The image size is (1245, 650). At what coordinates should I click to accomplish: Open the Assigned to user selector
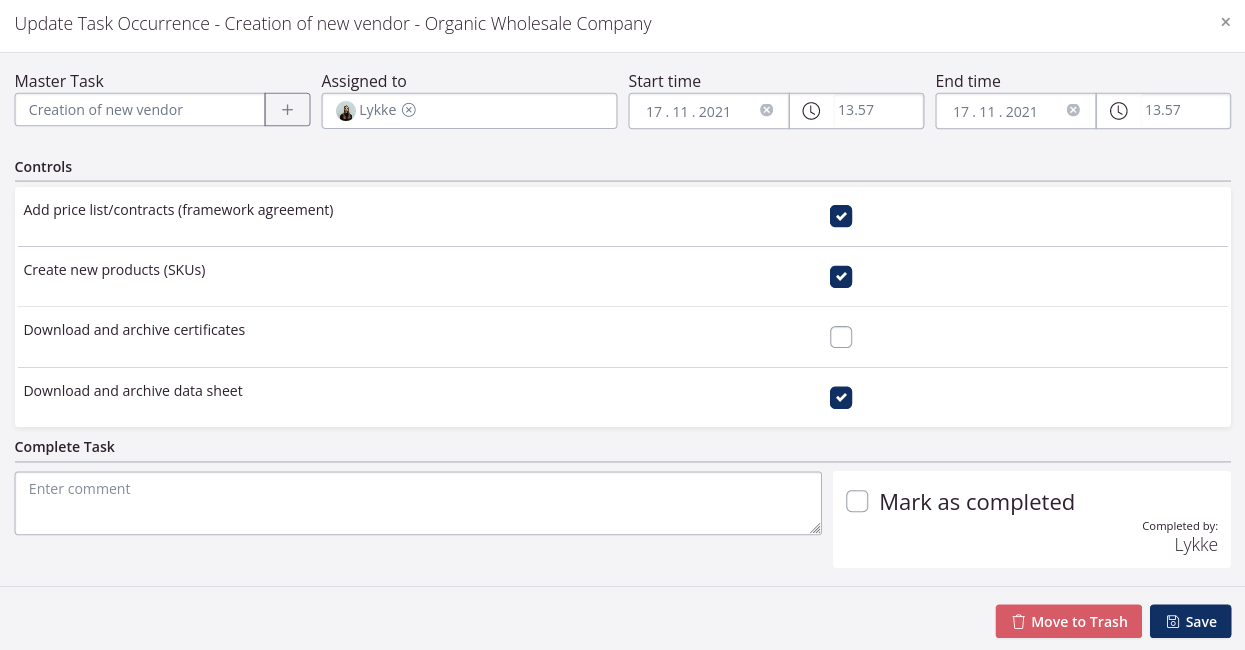520,111
